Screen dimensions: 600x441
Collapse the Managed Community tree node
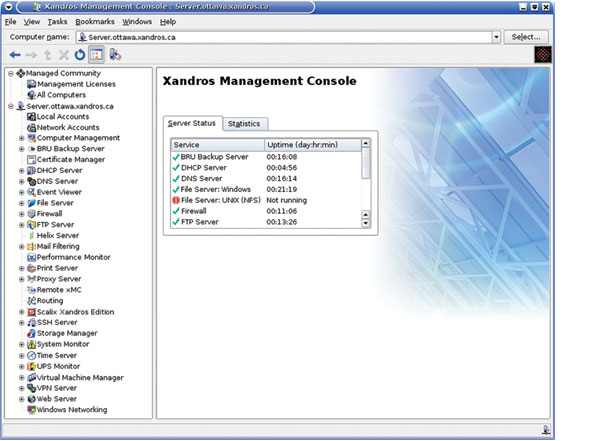[9, 73]
